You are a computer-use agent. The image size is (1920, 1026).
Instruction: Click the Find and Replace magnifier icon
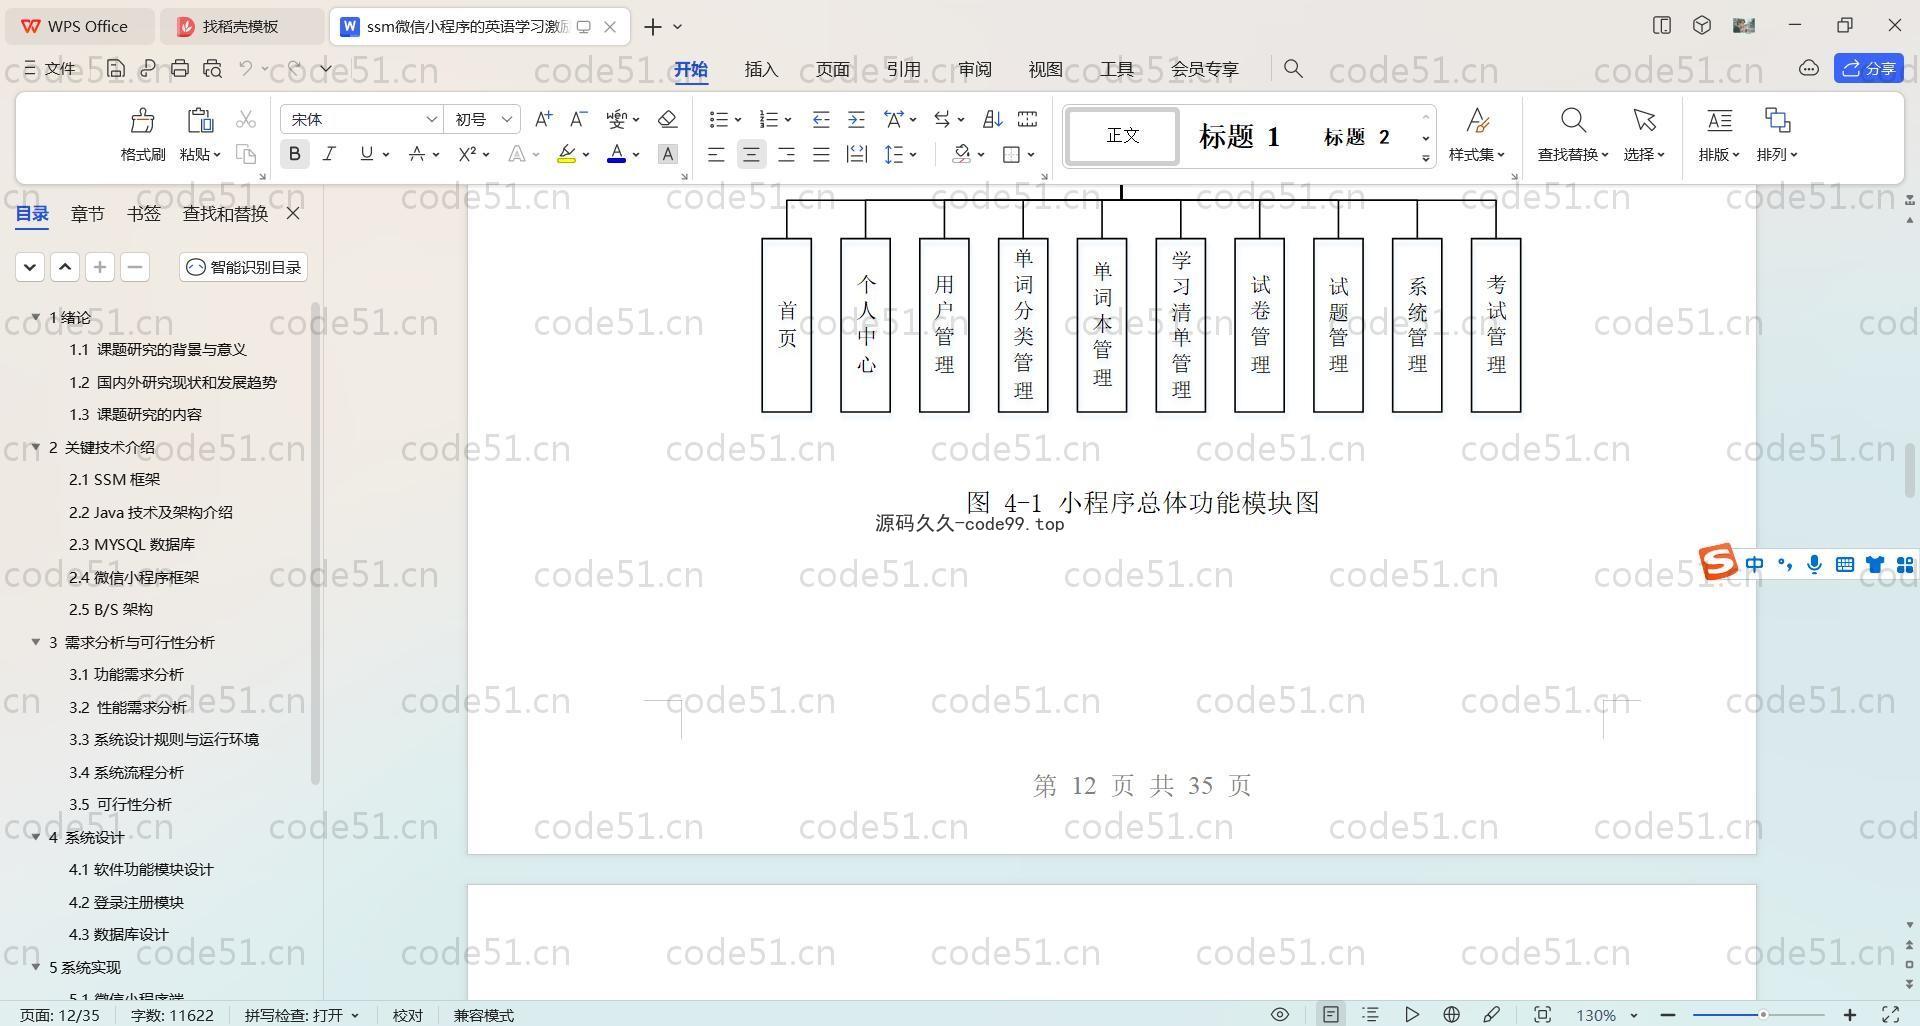click(x=1573, y=121)
